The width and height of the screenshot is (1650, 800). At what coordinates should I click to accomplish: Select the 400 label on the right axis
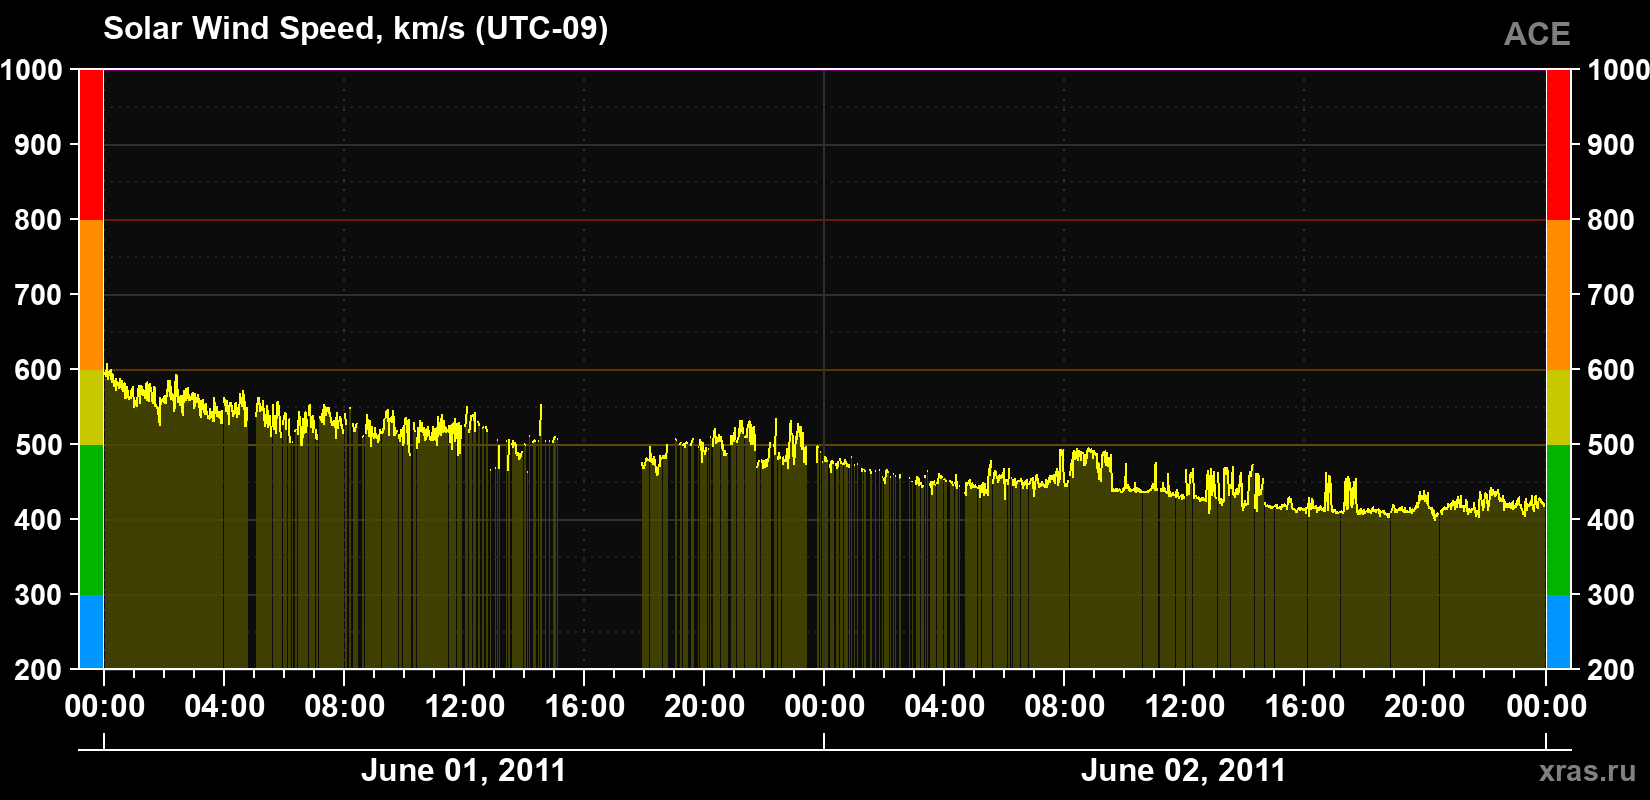tap(1611, 520)
